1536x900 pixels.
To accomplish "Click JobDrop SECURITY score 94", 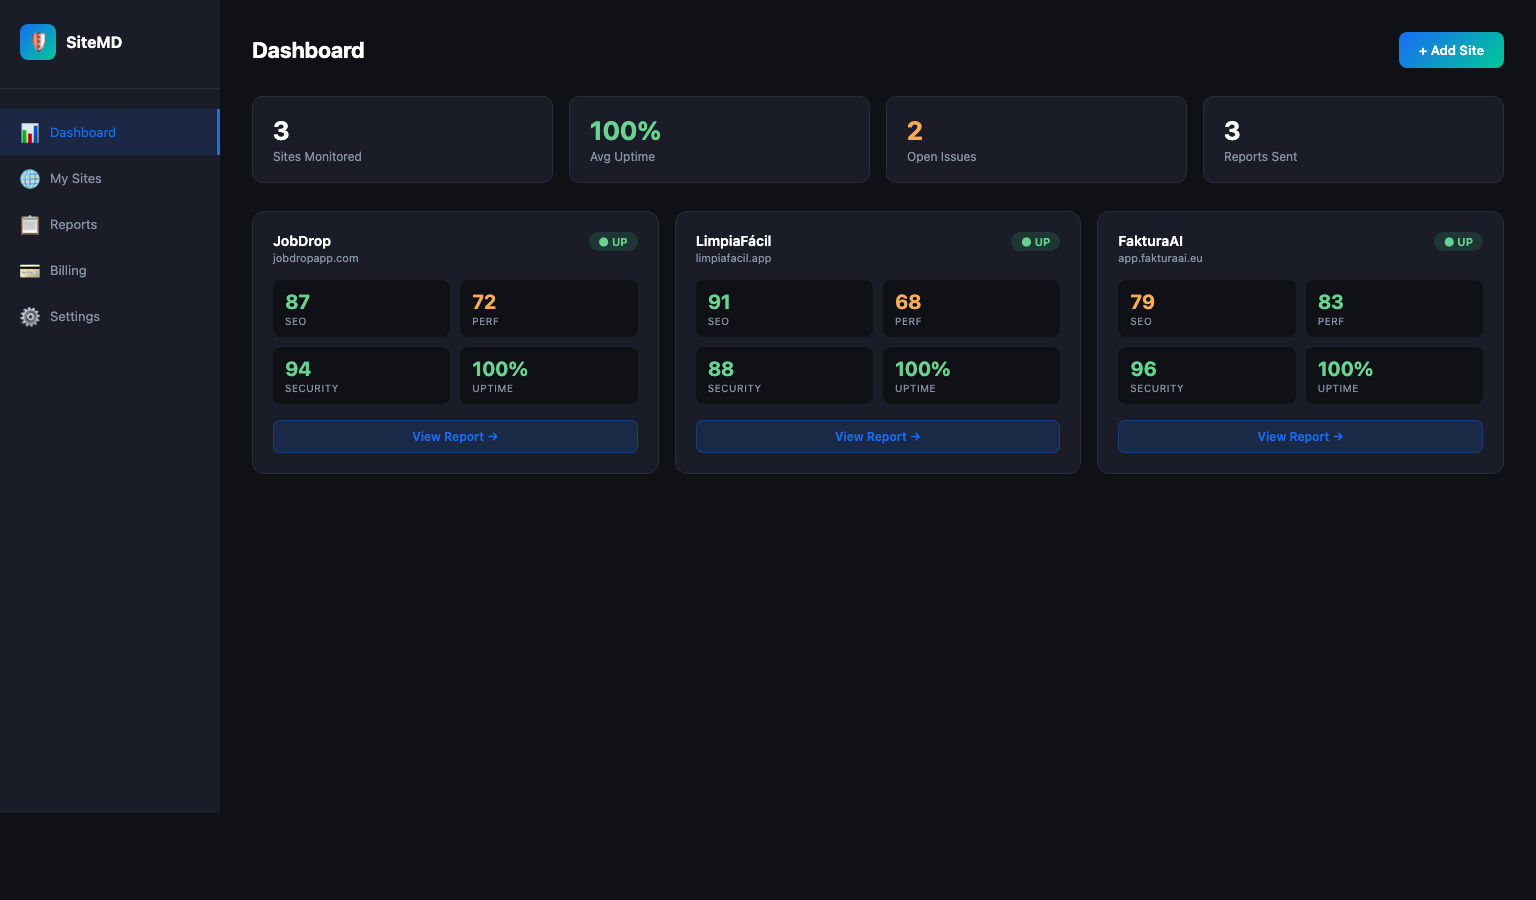I will coord(361,375).
